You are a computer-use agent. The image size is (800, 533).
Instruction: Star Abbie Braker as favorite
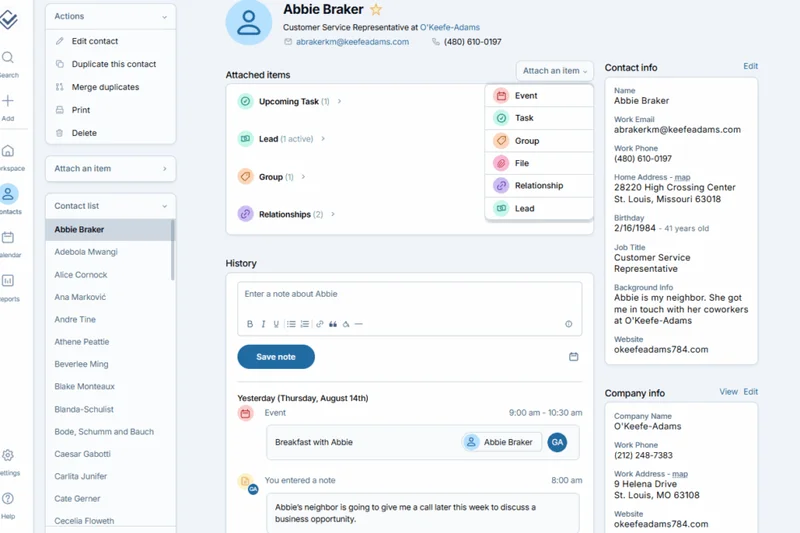[376, 9]
